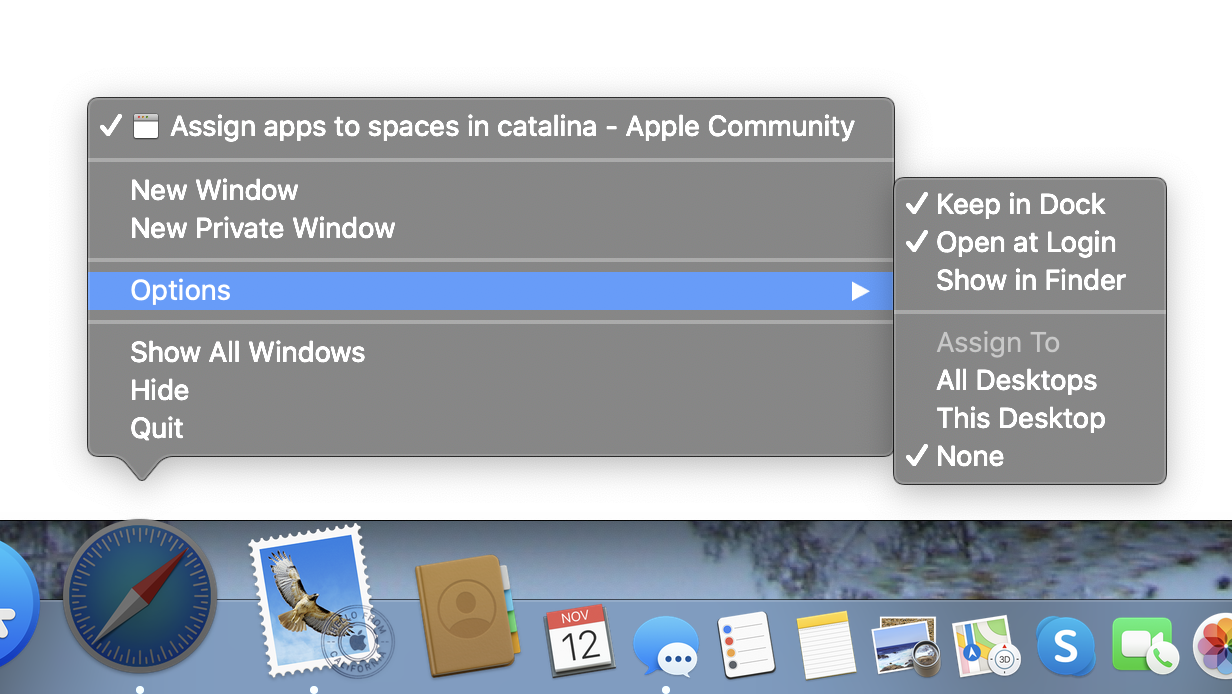Launch the Preview app icon
Image resolution: width=1232 pixels, height=694 pixels.
[906, 646]
